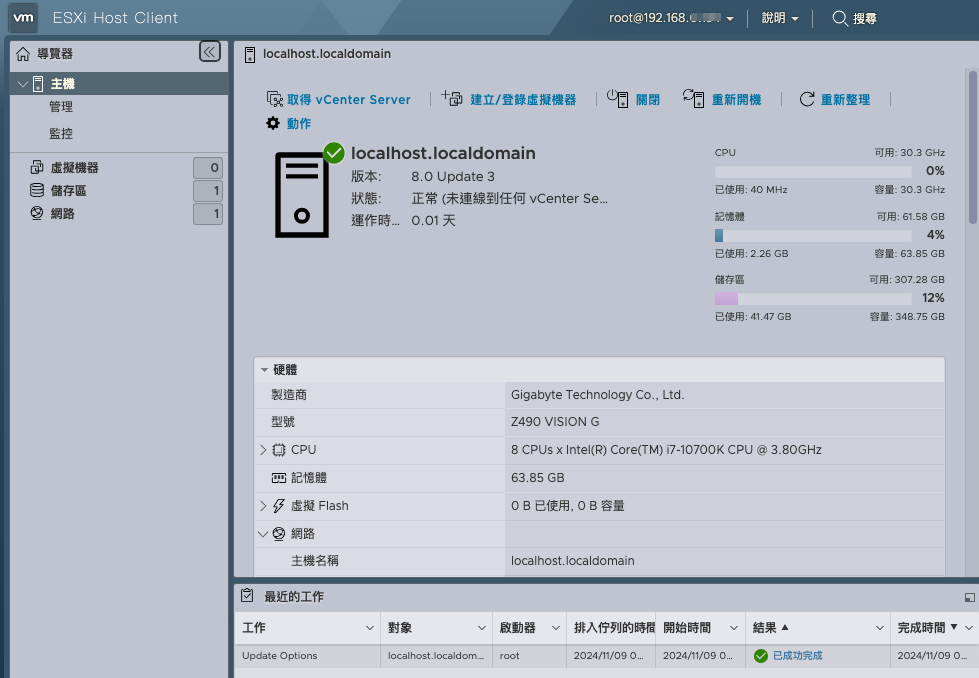This screenshot has height=678, width=979.
Task: Click the refresh circular arrow icon
Action: [x=807, y=99]
